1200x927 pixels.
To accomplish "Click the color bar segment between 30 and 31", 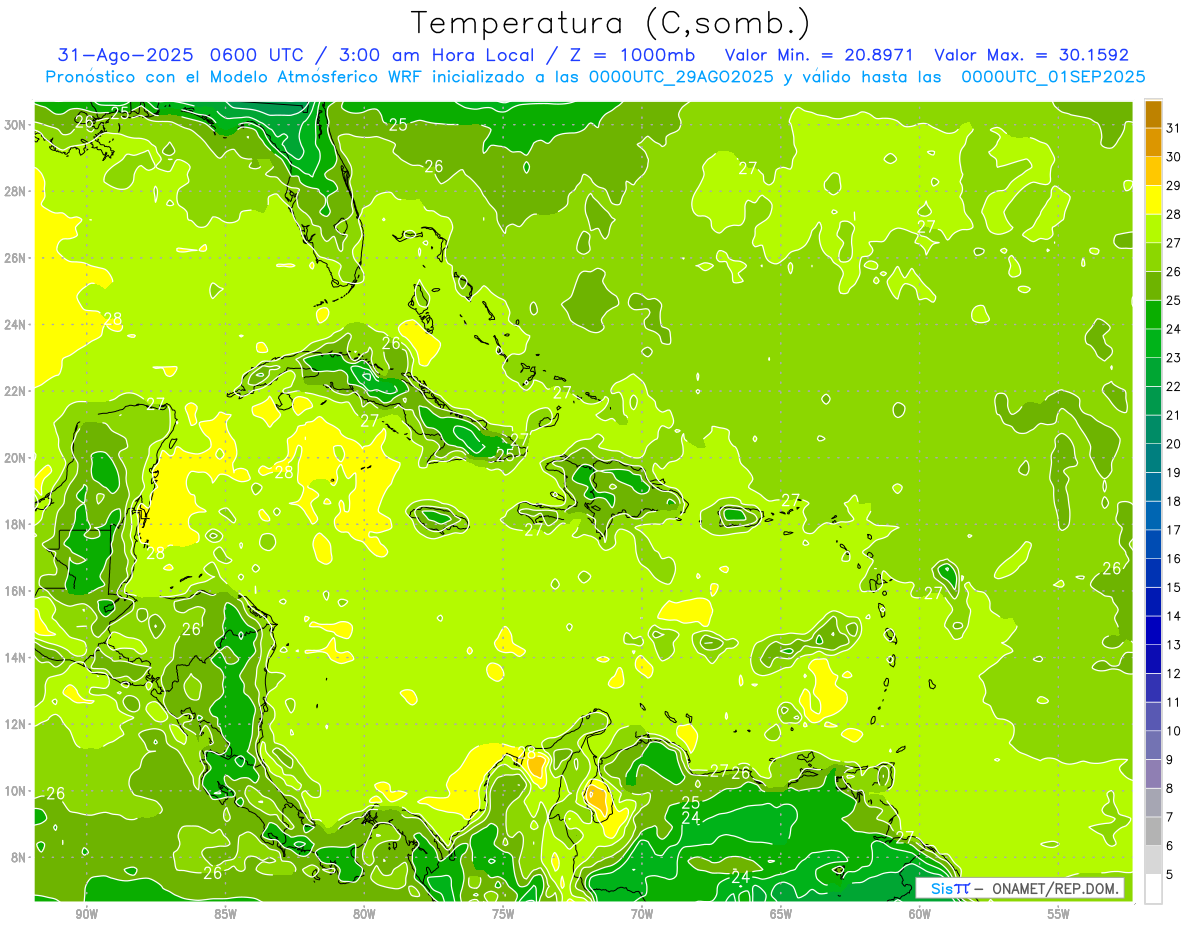I will click(1153, 142).
